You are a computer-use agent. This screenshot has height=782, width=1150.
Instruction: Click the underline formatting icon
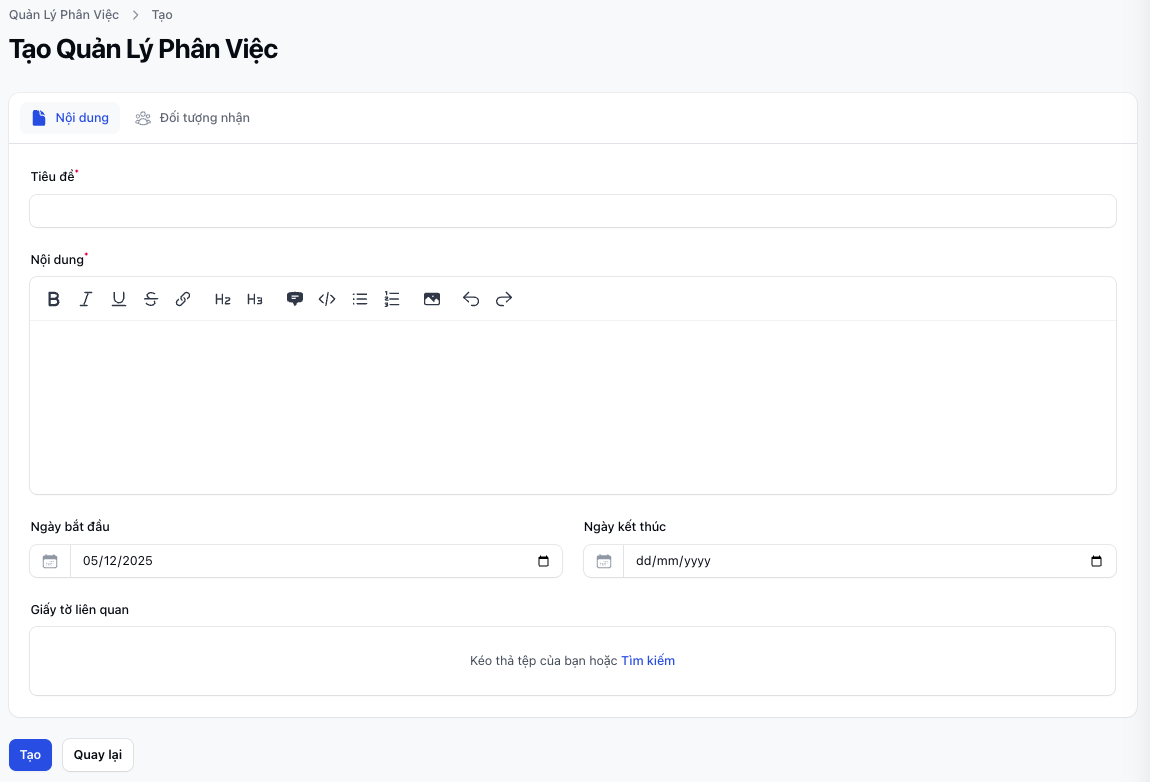(x=119, y=299)
